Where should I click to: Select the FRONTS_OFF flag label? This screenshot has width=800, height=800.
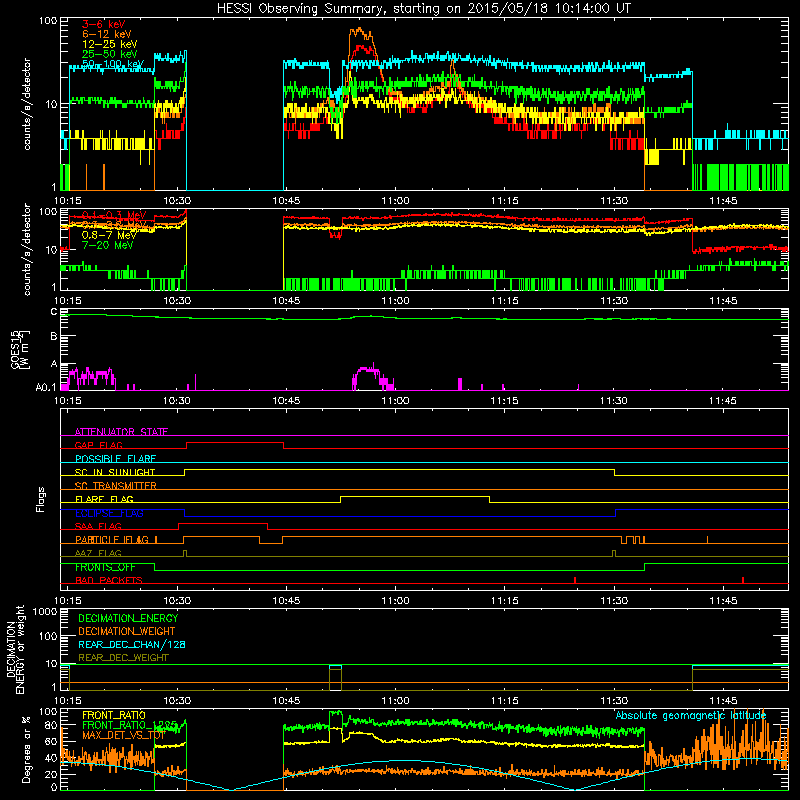click(105, 567)
